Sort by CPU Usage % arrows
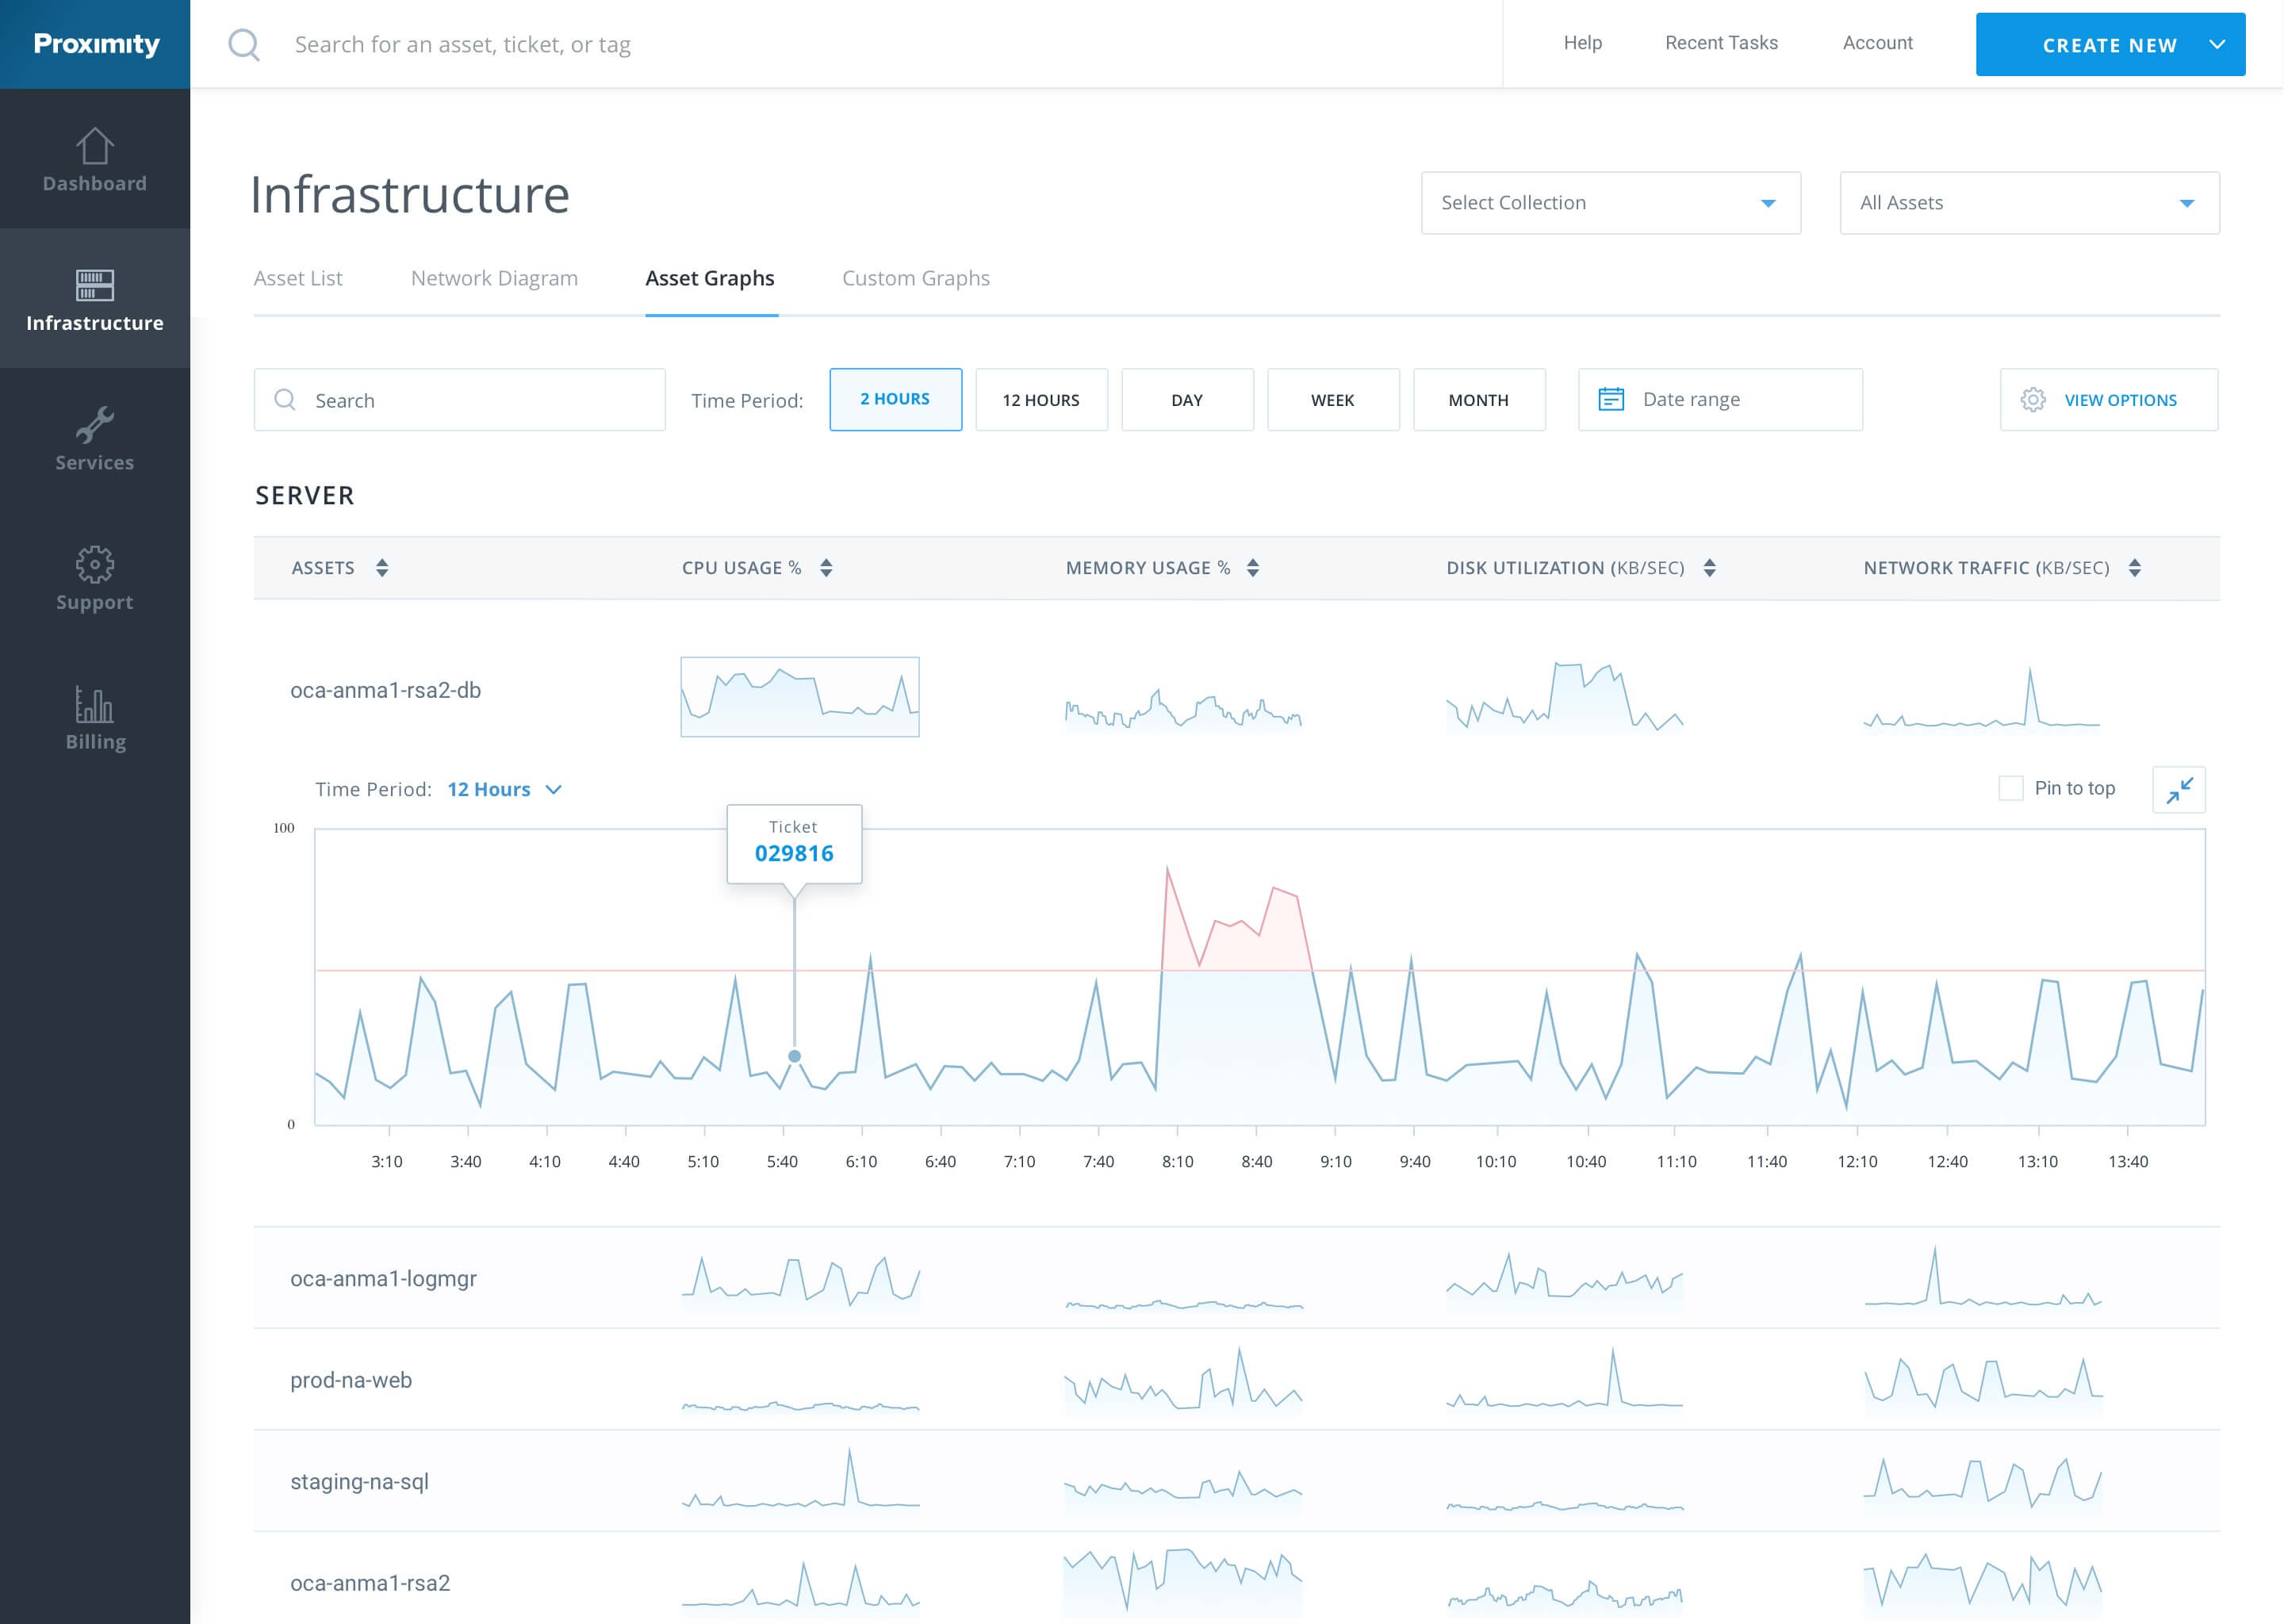The width and height of the screenshot is (2284, 1624). coord(826,568)
